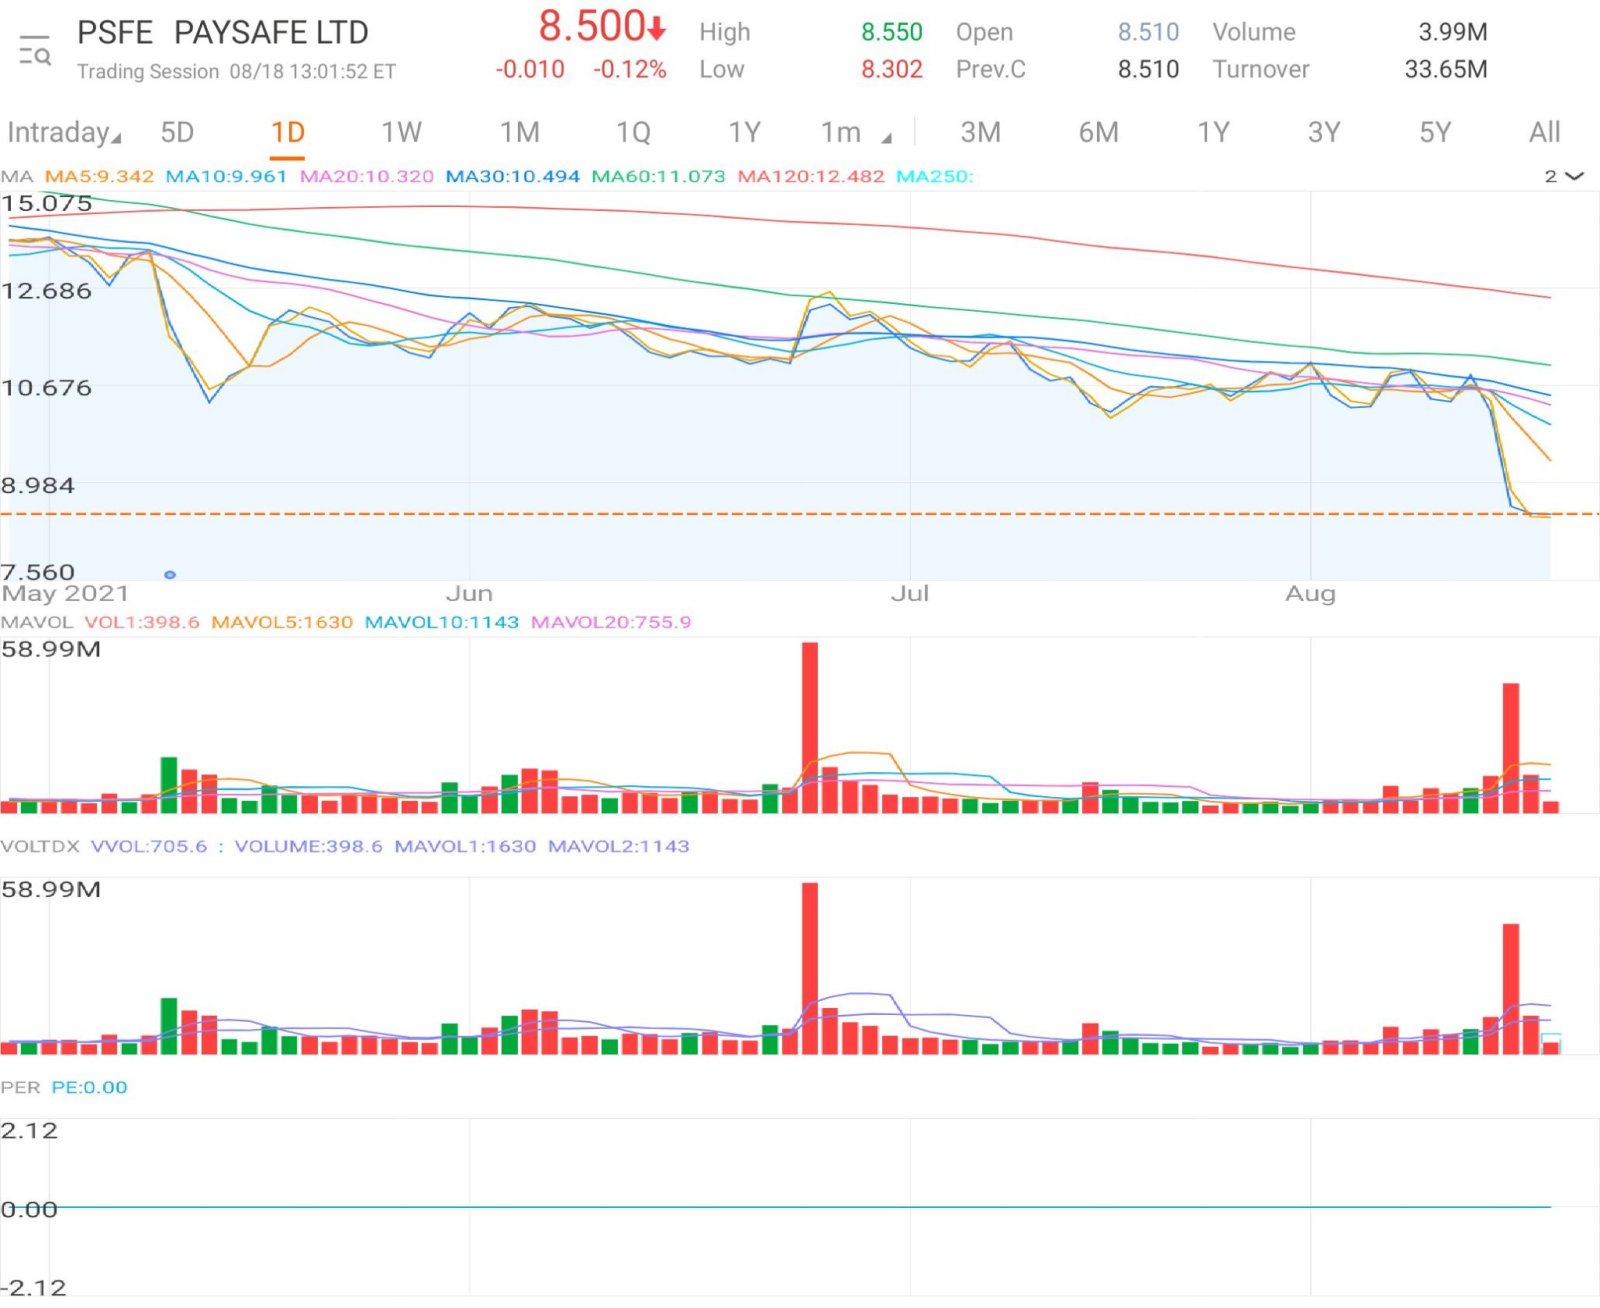The height and width of the screenshot is (1308, 1600).
Task: Click the MAVOL20:755.9 label
Action: pyautogui.click(x=611, y=622)
